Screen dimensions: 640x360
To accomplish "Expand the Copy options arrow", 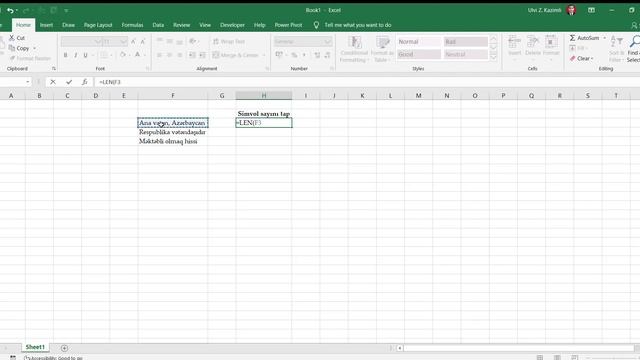I will [34, 48].
